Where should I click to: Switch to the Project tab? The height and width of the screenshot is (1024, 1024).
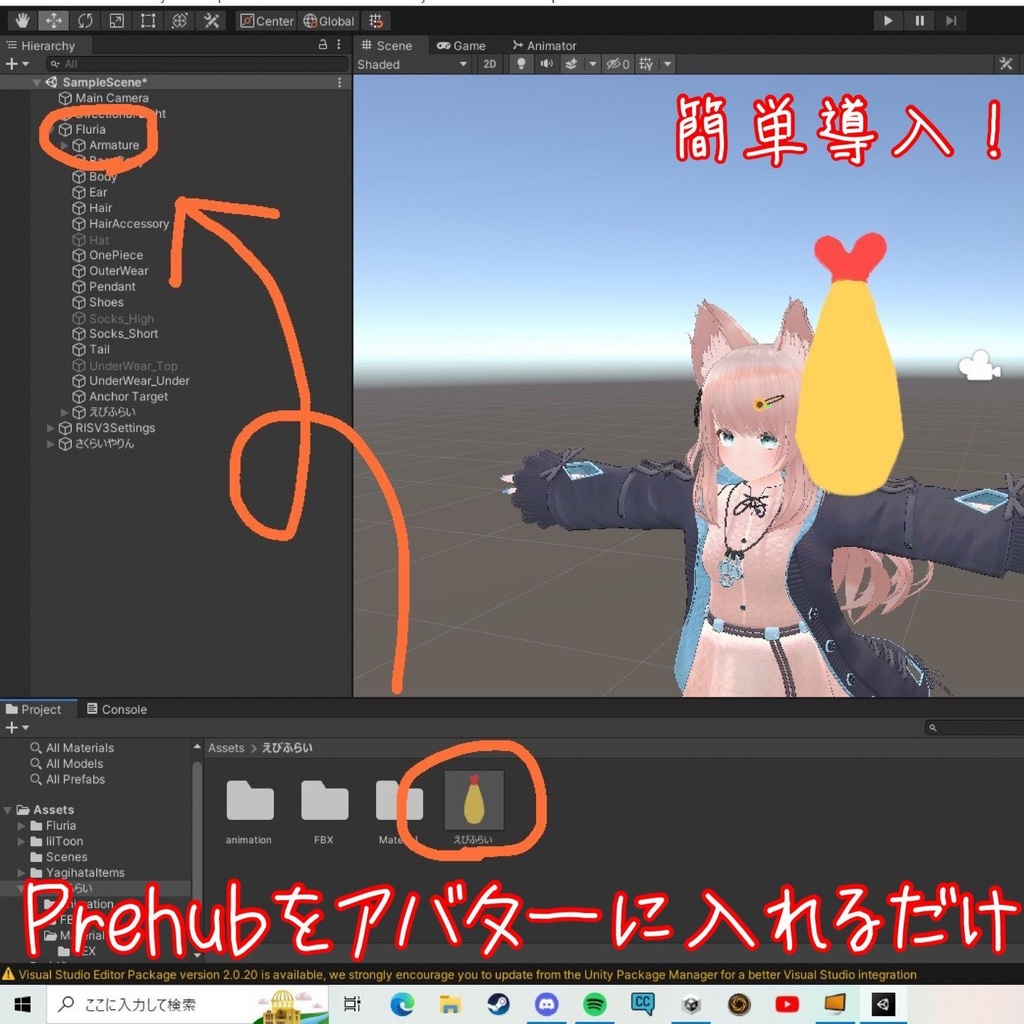pos(33,709)
